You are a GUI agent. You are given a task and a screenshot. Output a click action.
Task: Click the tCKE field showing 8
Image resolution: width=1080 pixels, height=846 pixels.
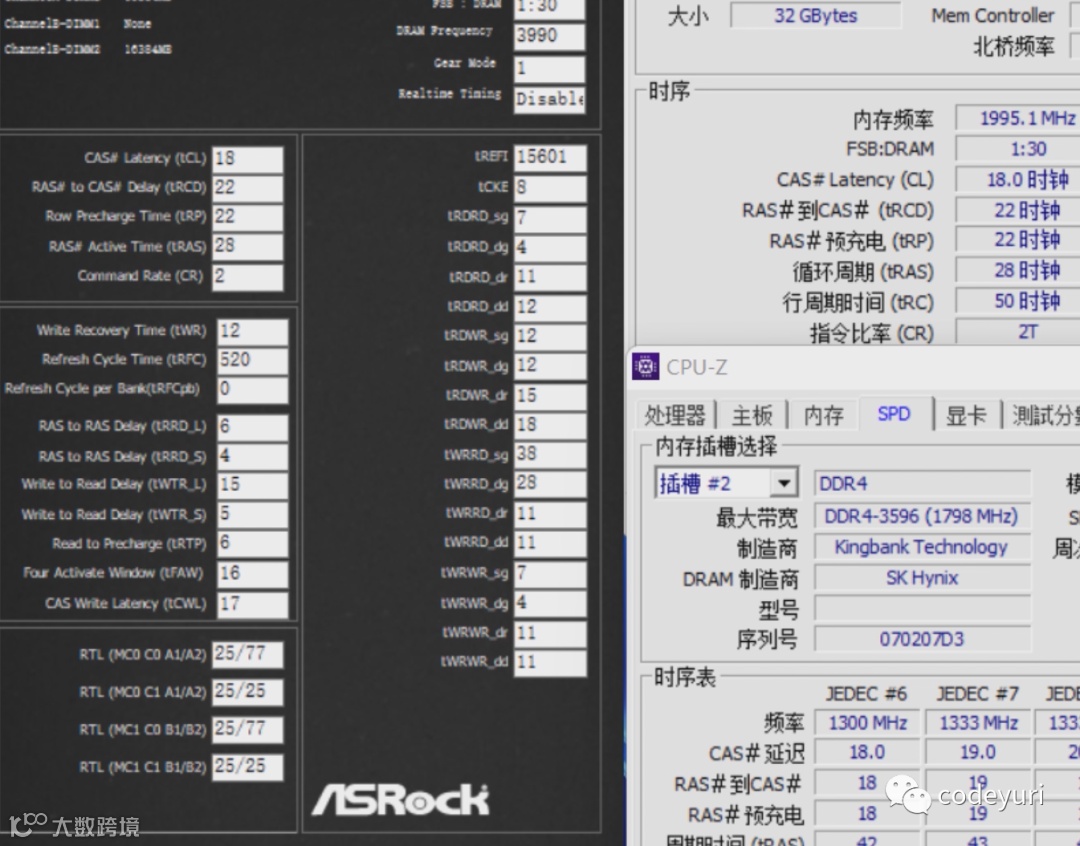pos(550,188)
